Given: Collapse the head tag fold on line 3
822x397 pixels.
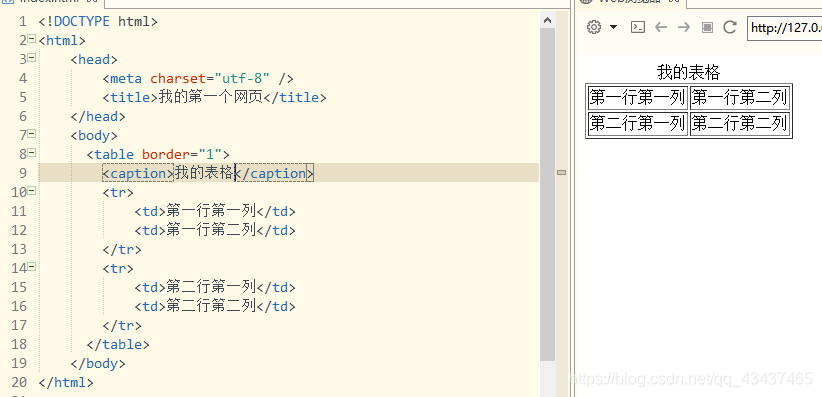Looking at the screenshot, I should tap(31, 58).
